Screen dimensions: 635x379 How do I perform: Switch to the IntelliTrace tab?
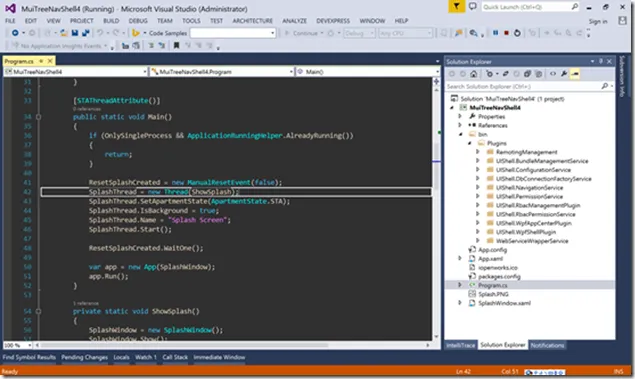point(460,345)
